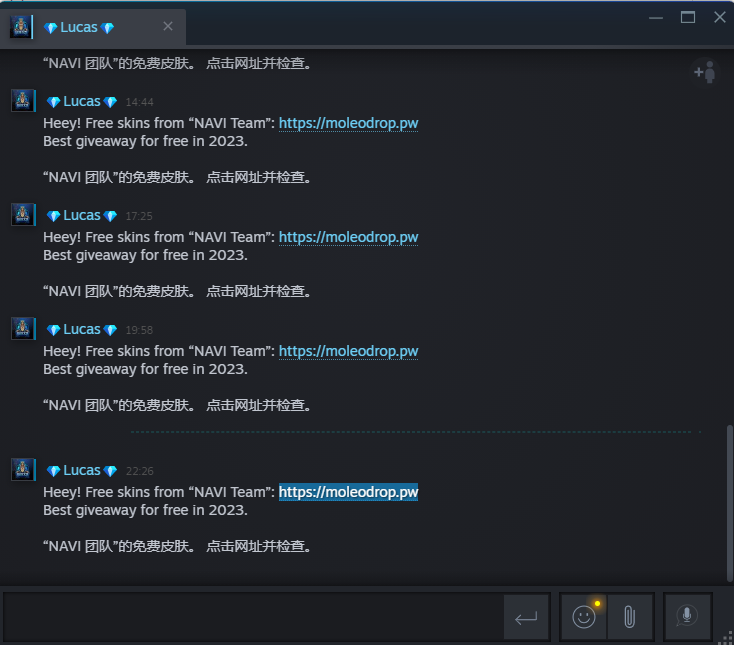Click the 22:26 timestamp
This screenshot has width=734, height=645.
pos(139,471)
